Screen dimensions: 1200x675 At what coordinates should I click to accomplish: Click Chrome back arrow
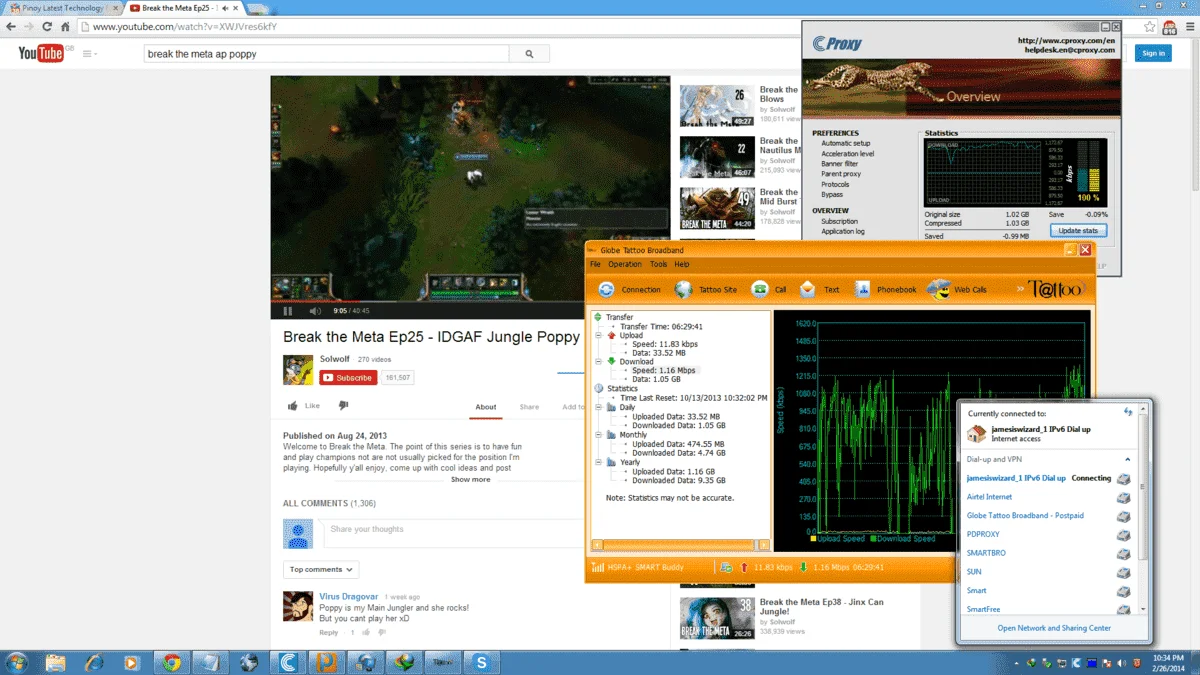coord(12,27)
